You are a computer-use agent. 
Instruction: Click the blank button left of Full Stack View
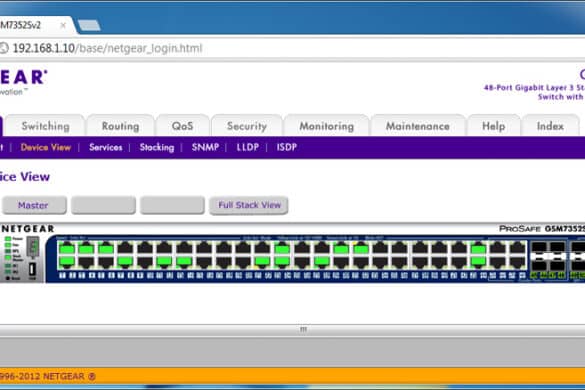(x=172, y=205)
